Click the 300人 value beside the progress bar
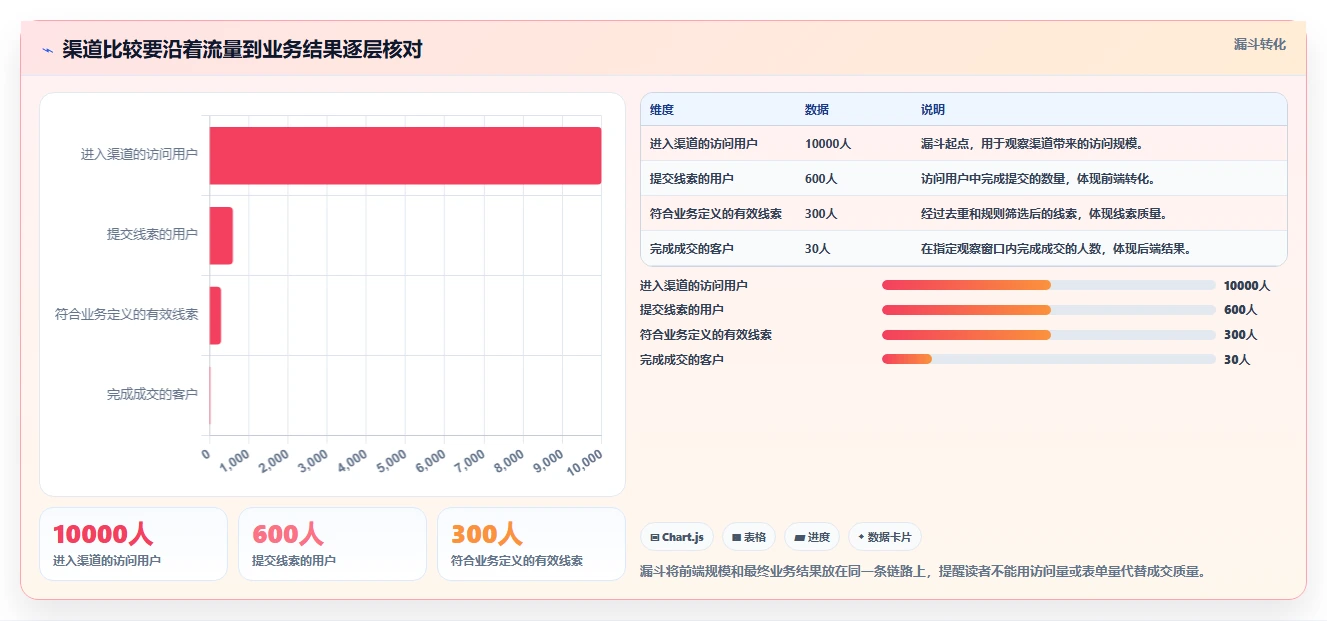Image resolution: width=1327 pixels, height=621 pixels. pyautogui.click(x=1240, y=335)
